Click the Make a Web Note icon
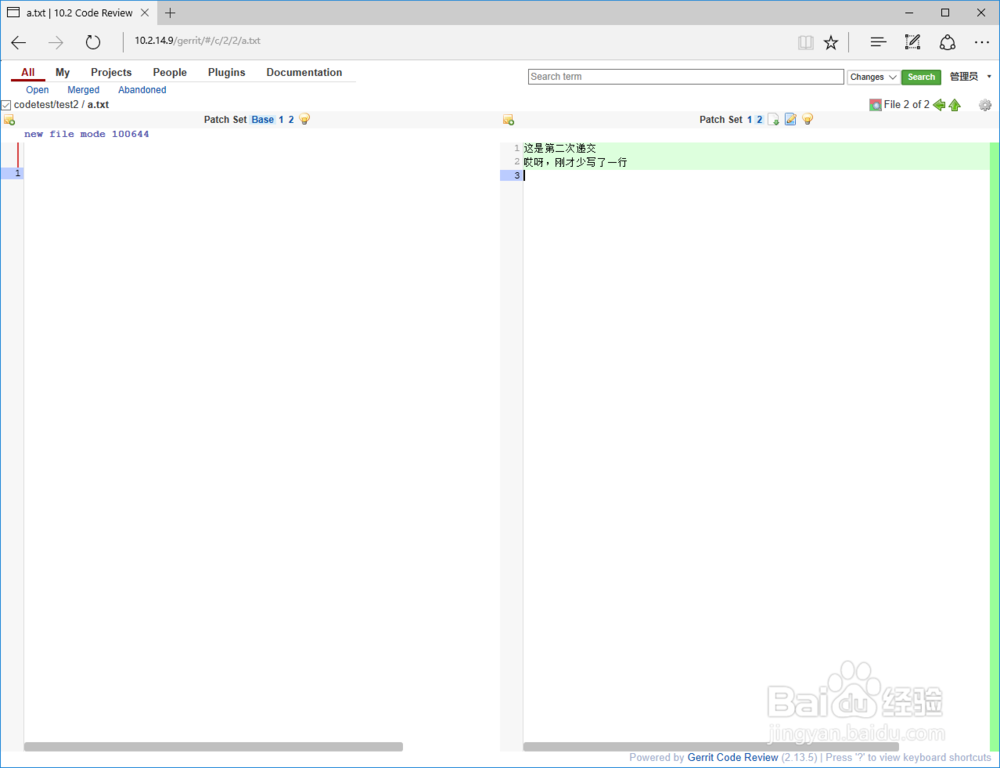This screenshot has height=768, width=1000. tap(913, 42)
